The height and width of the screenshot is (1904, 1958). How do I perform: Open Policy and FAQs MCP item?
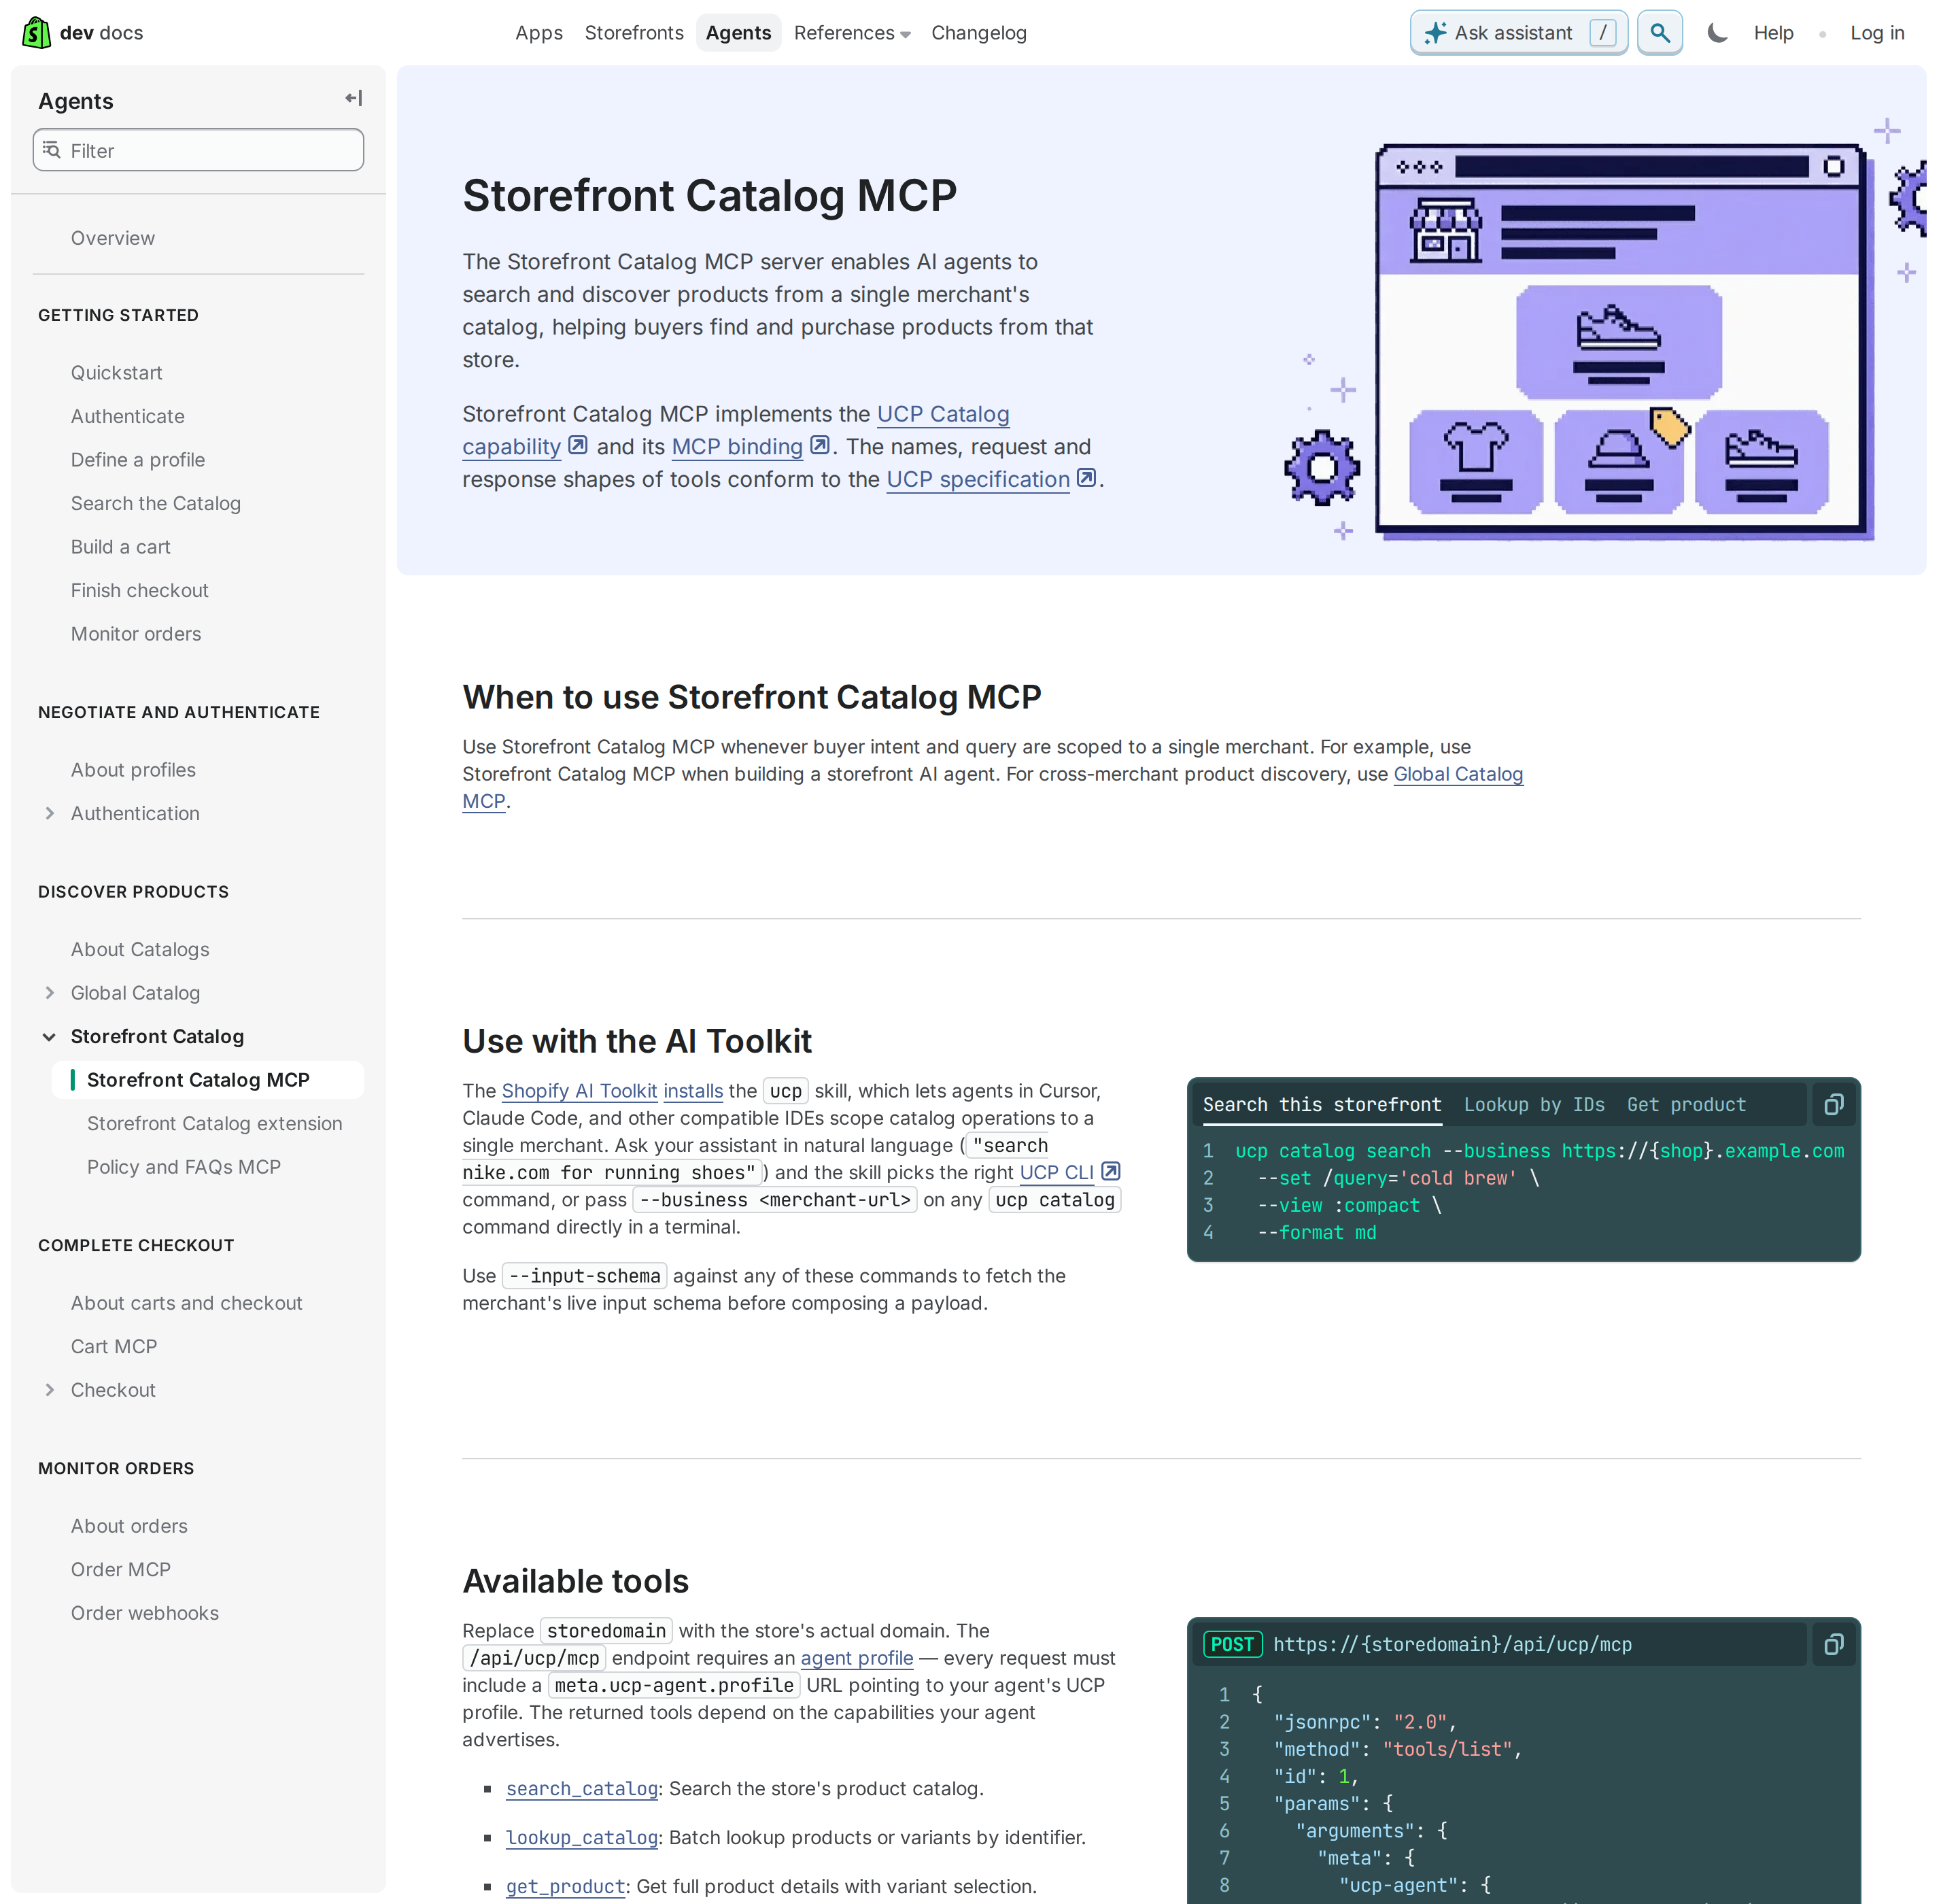(184, 1167)
